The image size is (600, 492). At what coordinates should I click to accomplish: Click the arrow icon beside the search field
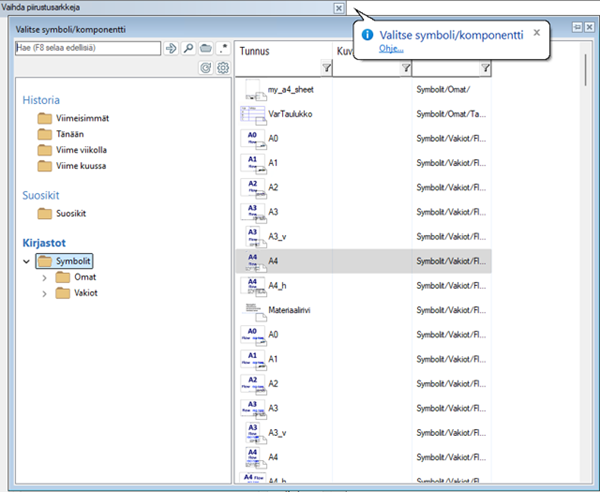171,48
